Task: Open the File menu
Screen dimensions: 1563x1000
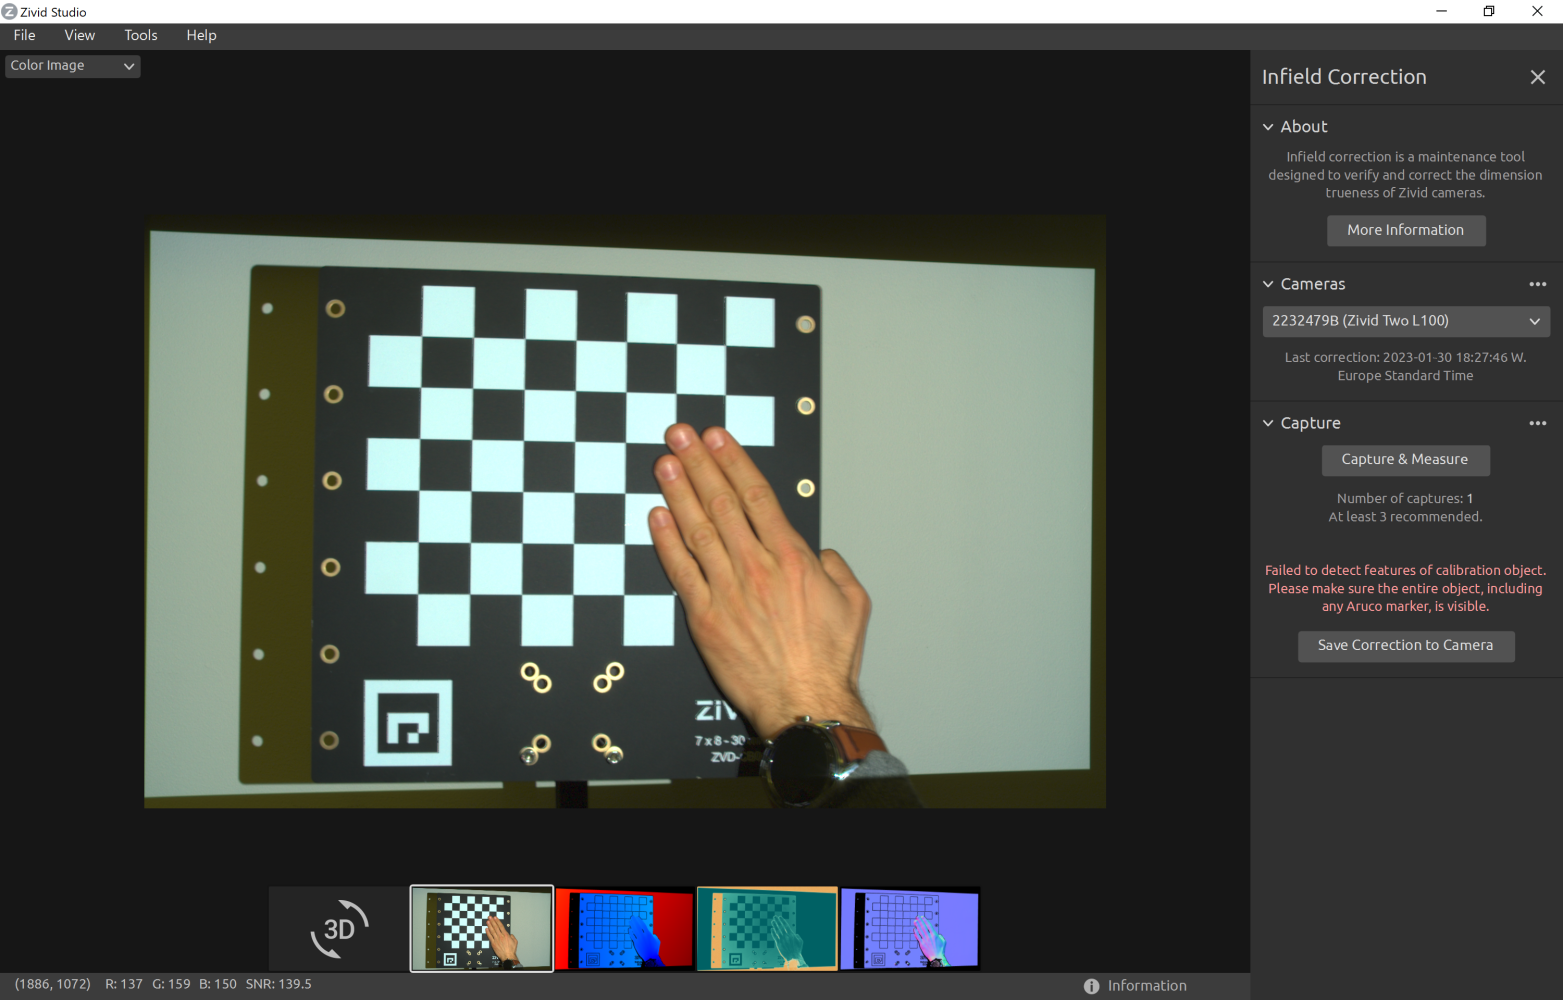Action: [x=25, y=35]
